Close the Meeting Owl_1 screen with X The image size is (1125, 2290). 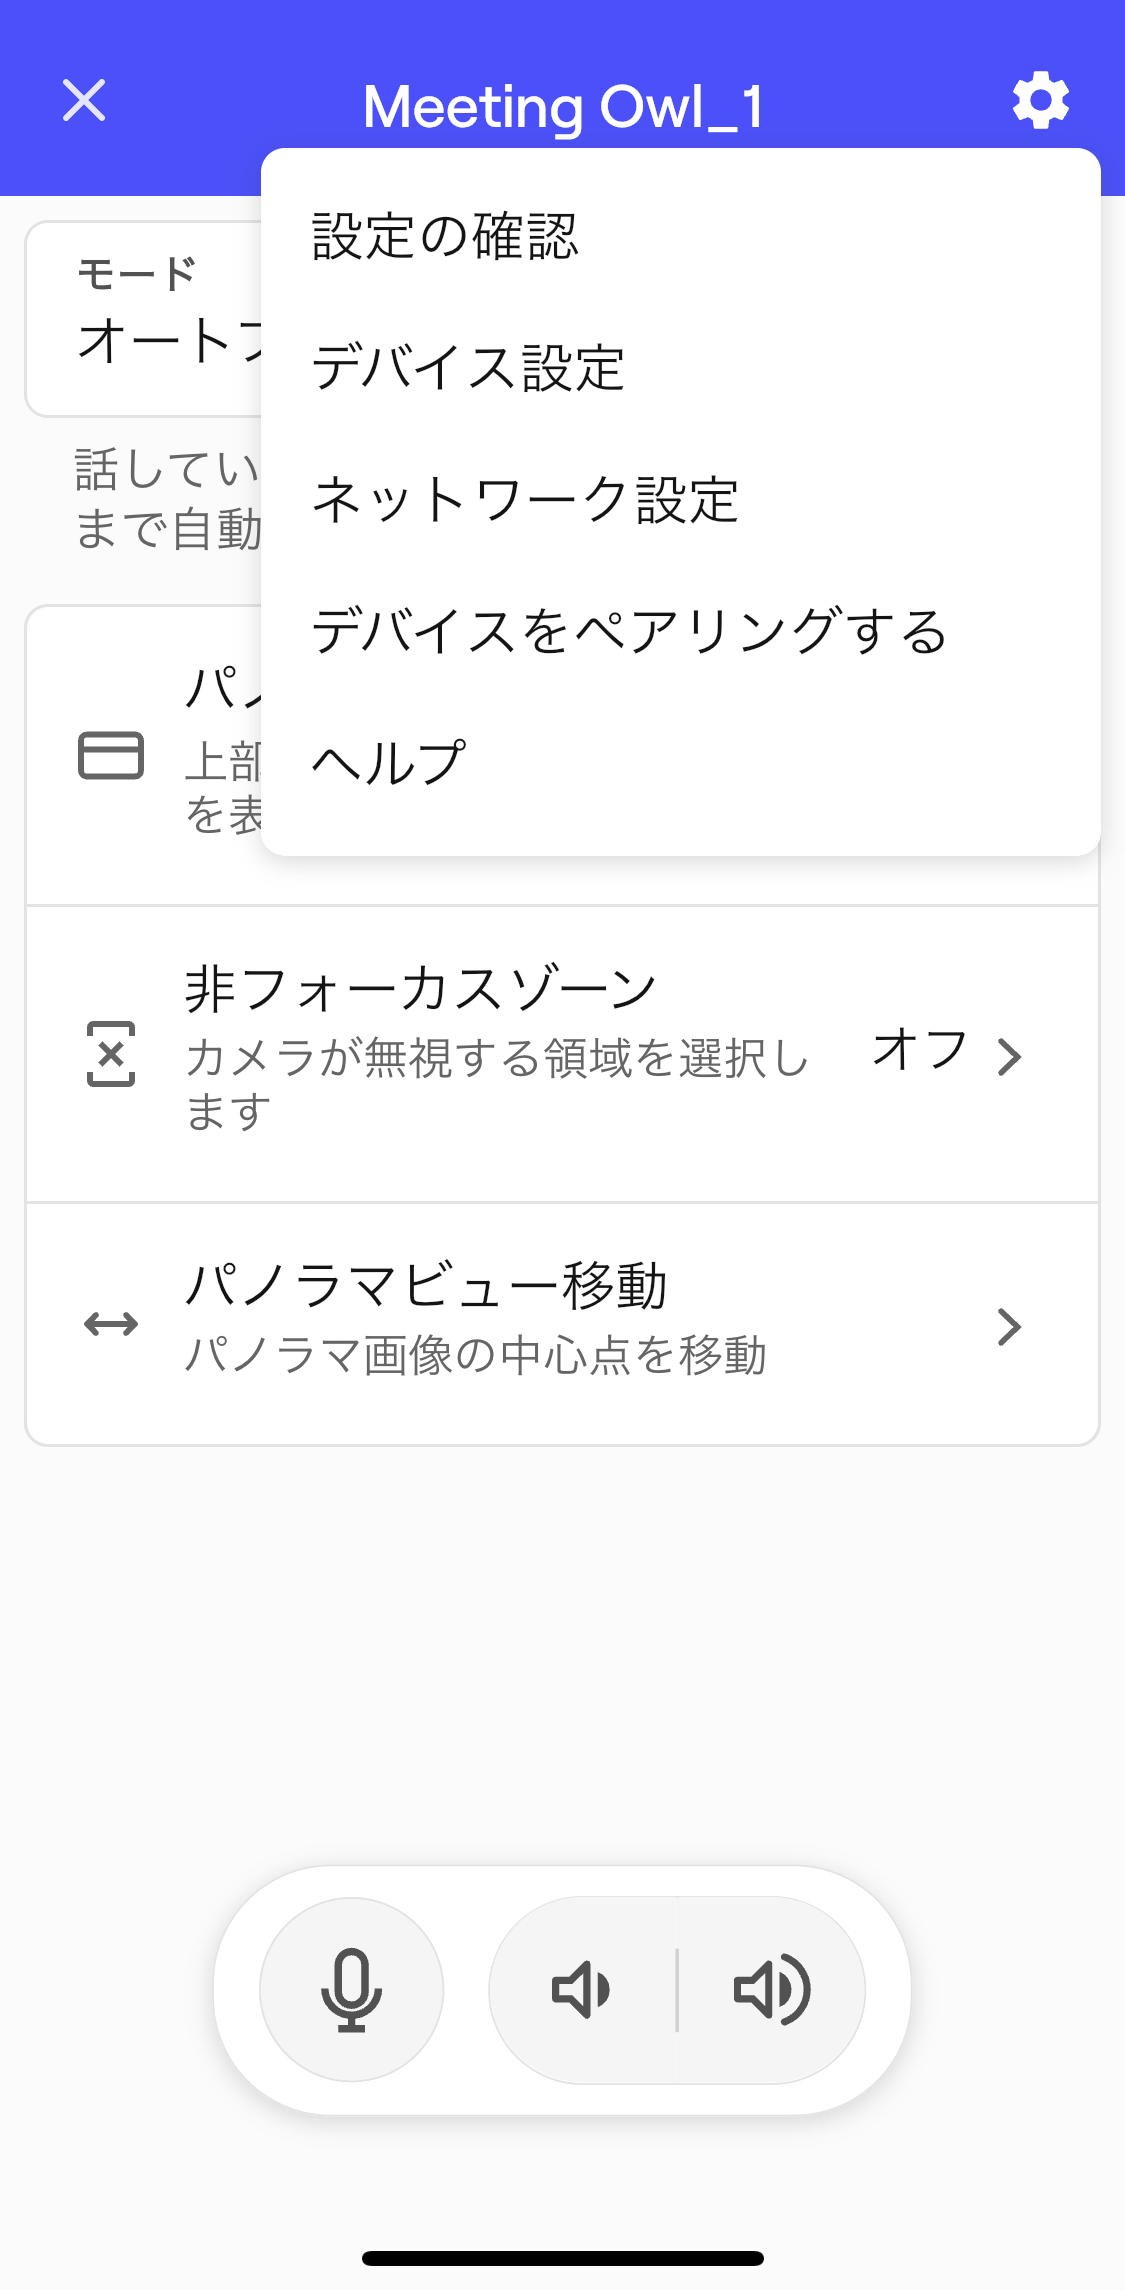(x=84, y=100)
